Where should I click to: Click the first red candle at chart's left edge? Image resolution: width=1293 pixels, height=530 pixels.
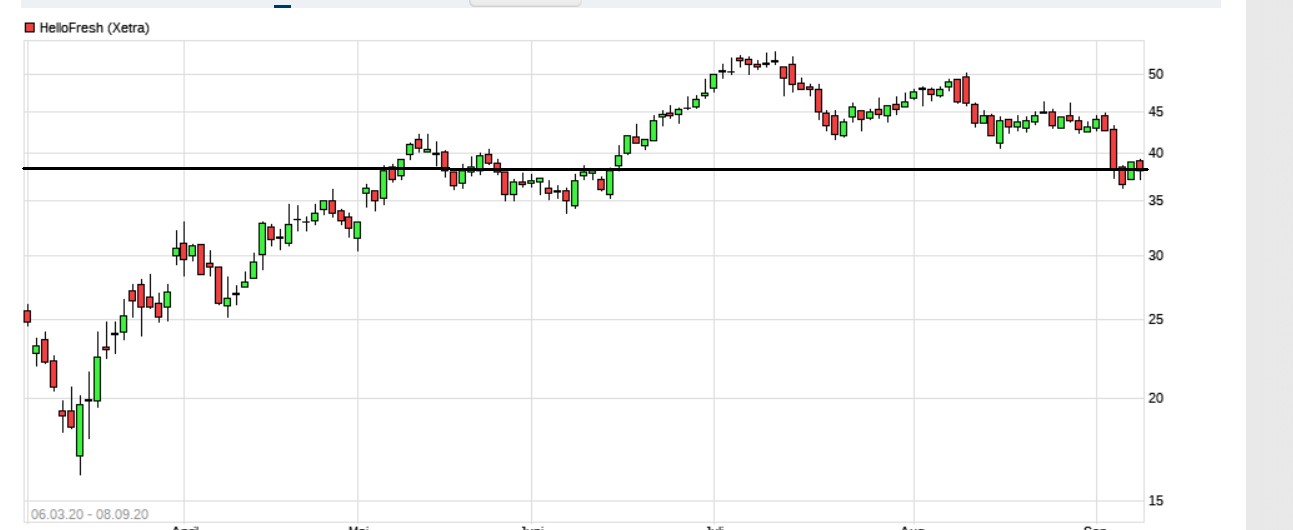[x=27, y=317]
